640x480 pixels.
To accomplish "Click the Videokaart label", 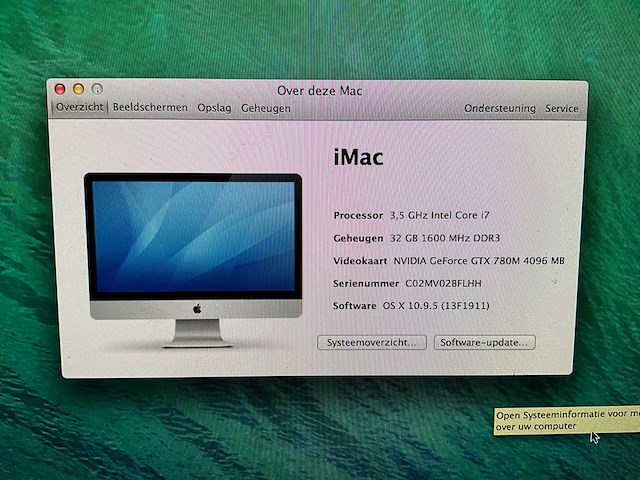I will point(360,261).
